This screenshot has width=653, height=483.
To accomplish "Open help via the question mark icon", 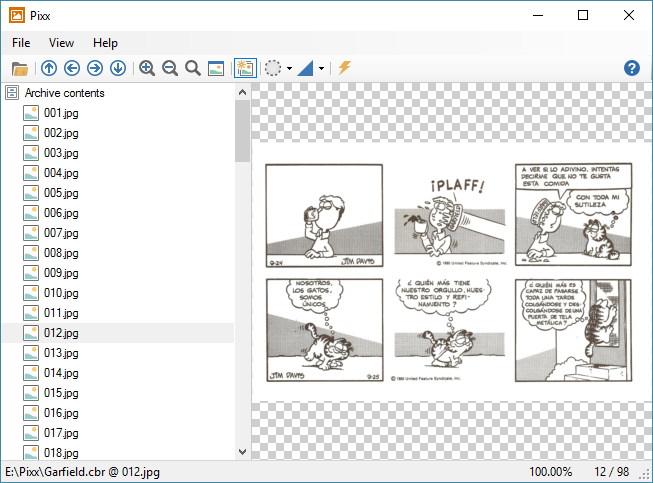I will click(x=632, y=68).
